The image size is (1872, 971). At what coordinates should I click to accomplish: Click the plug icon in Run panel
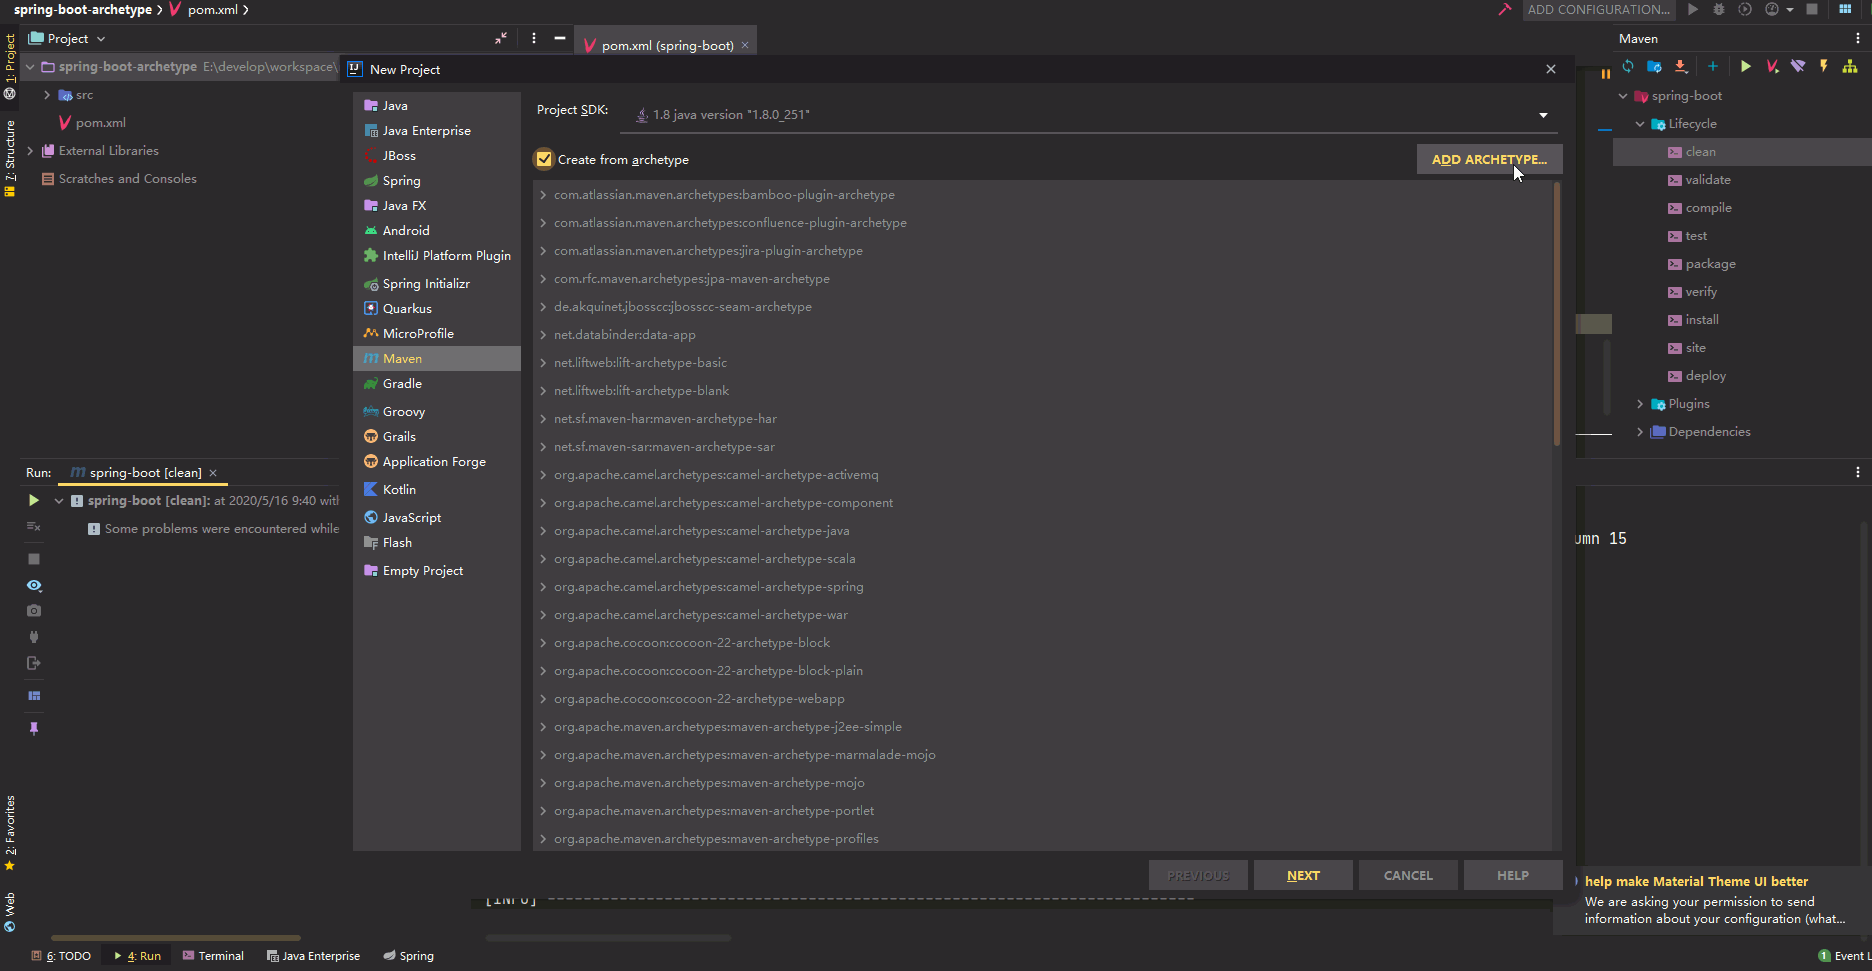point(34,636)
